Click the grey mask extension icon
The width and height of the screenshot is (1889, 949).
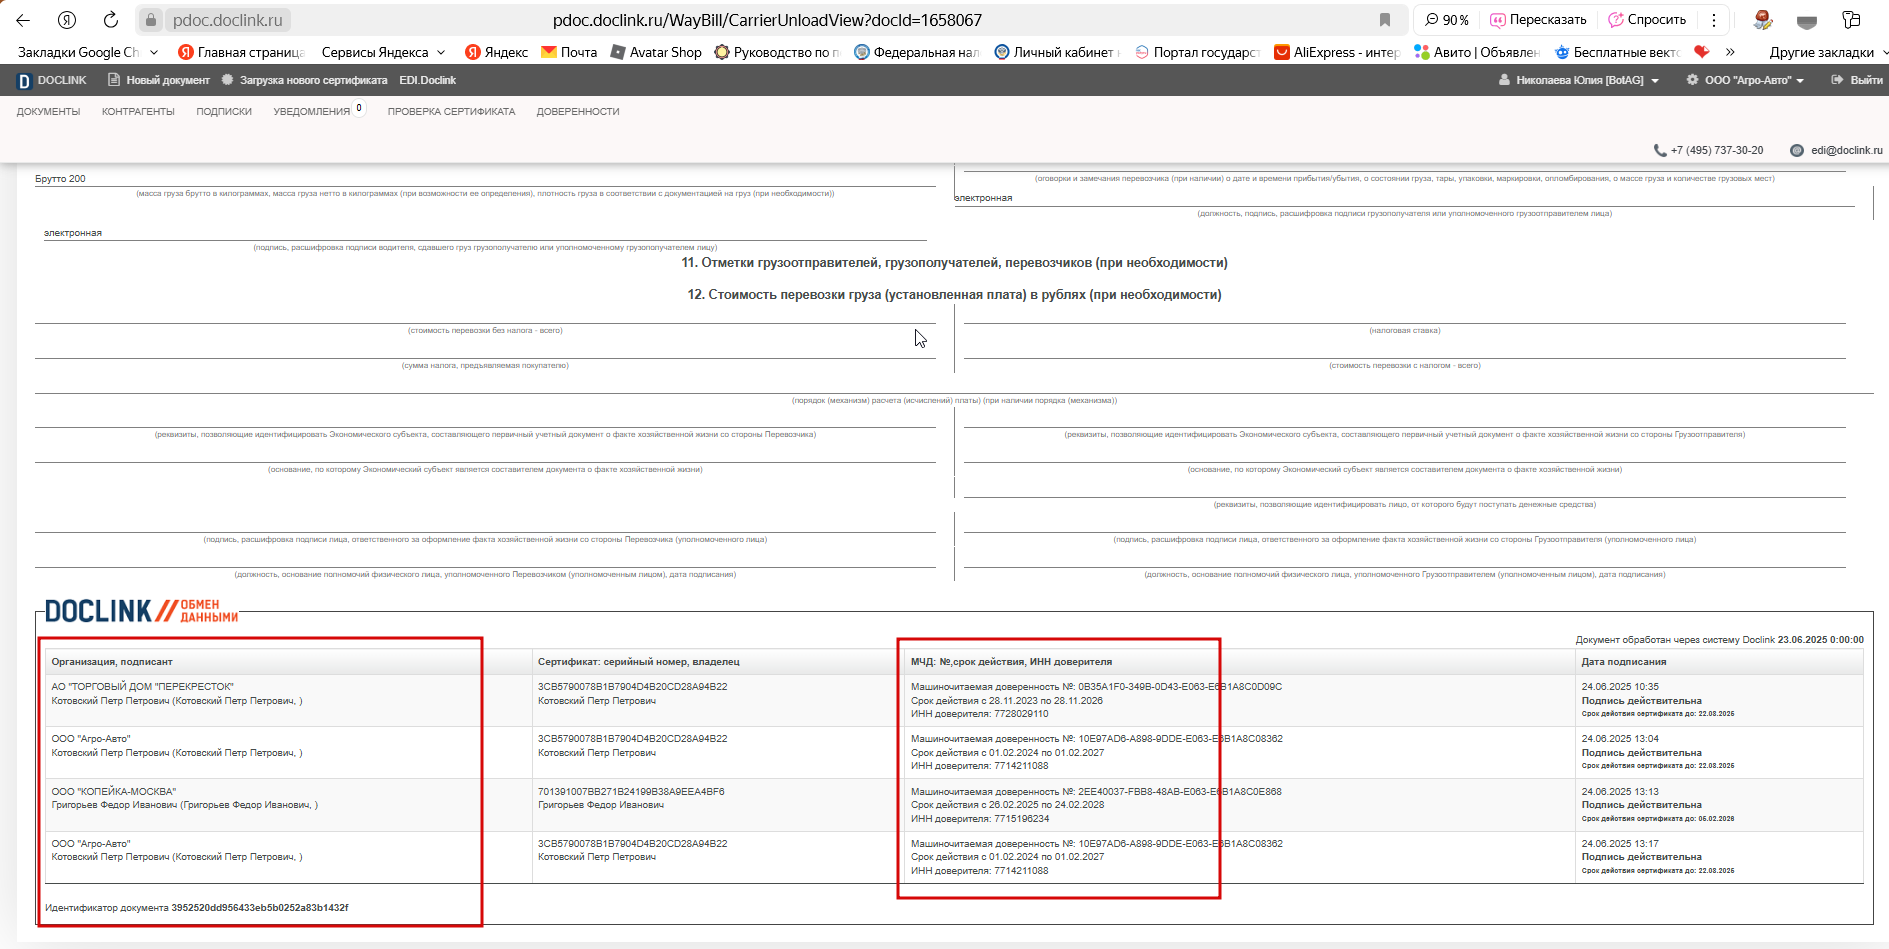click(1807, 21)
